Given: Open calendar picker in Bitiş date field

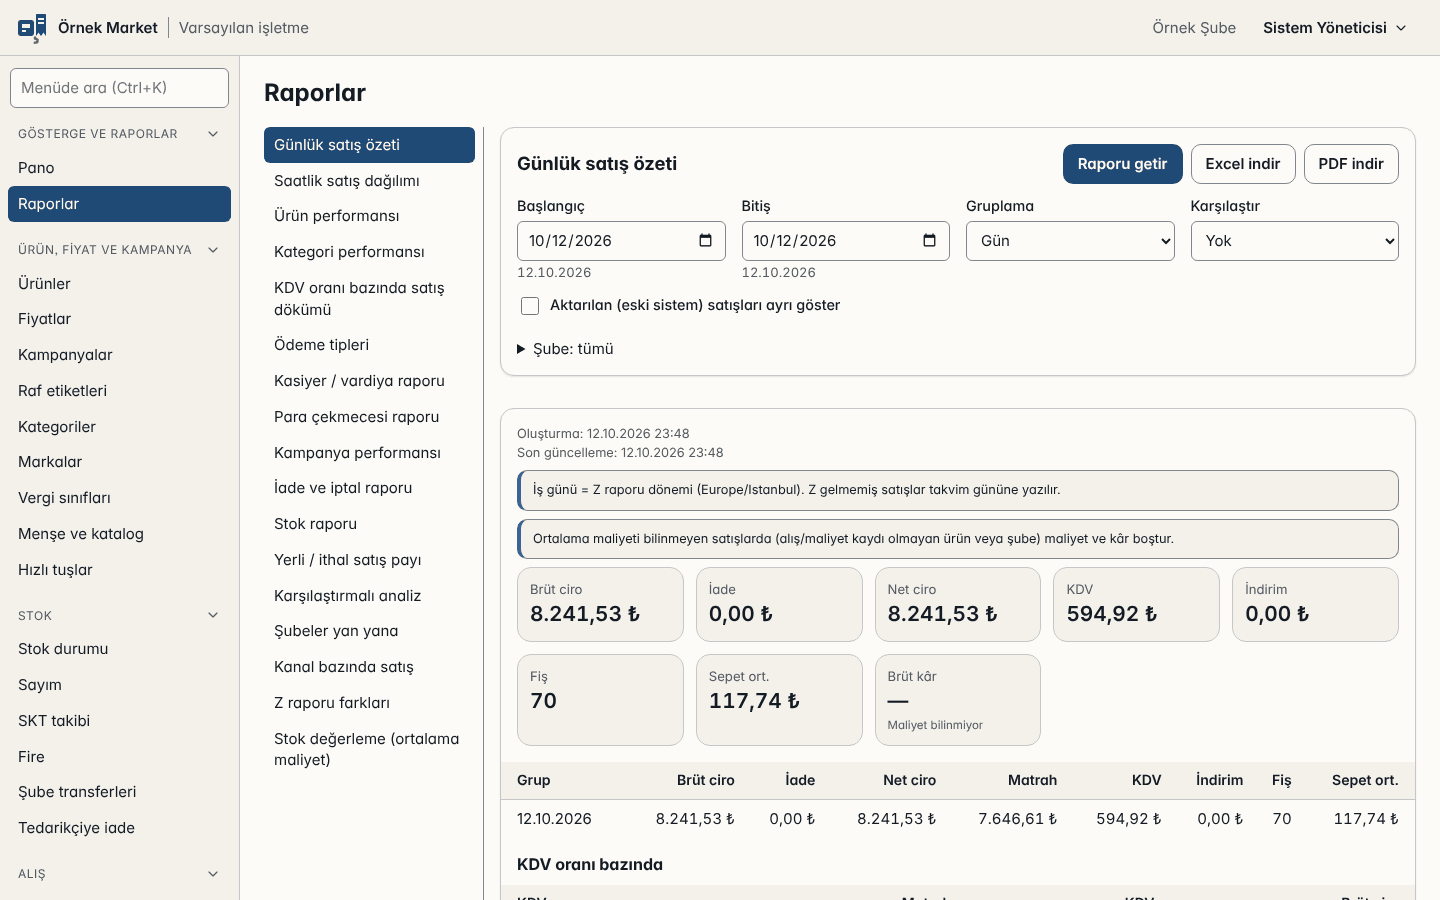Looking at the screenshot, I should pyautogui.click(x=929, y=241).
